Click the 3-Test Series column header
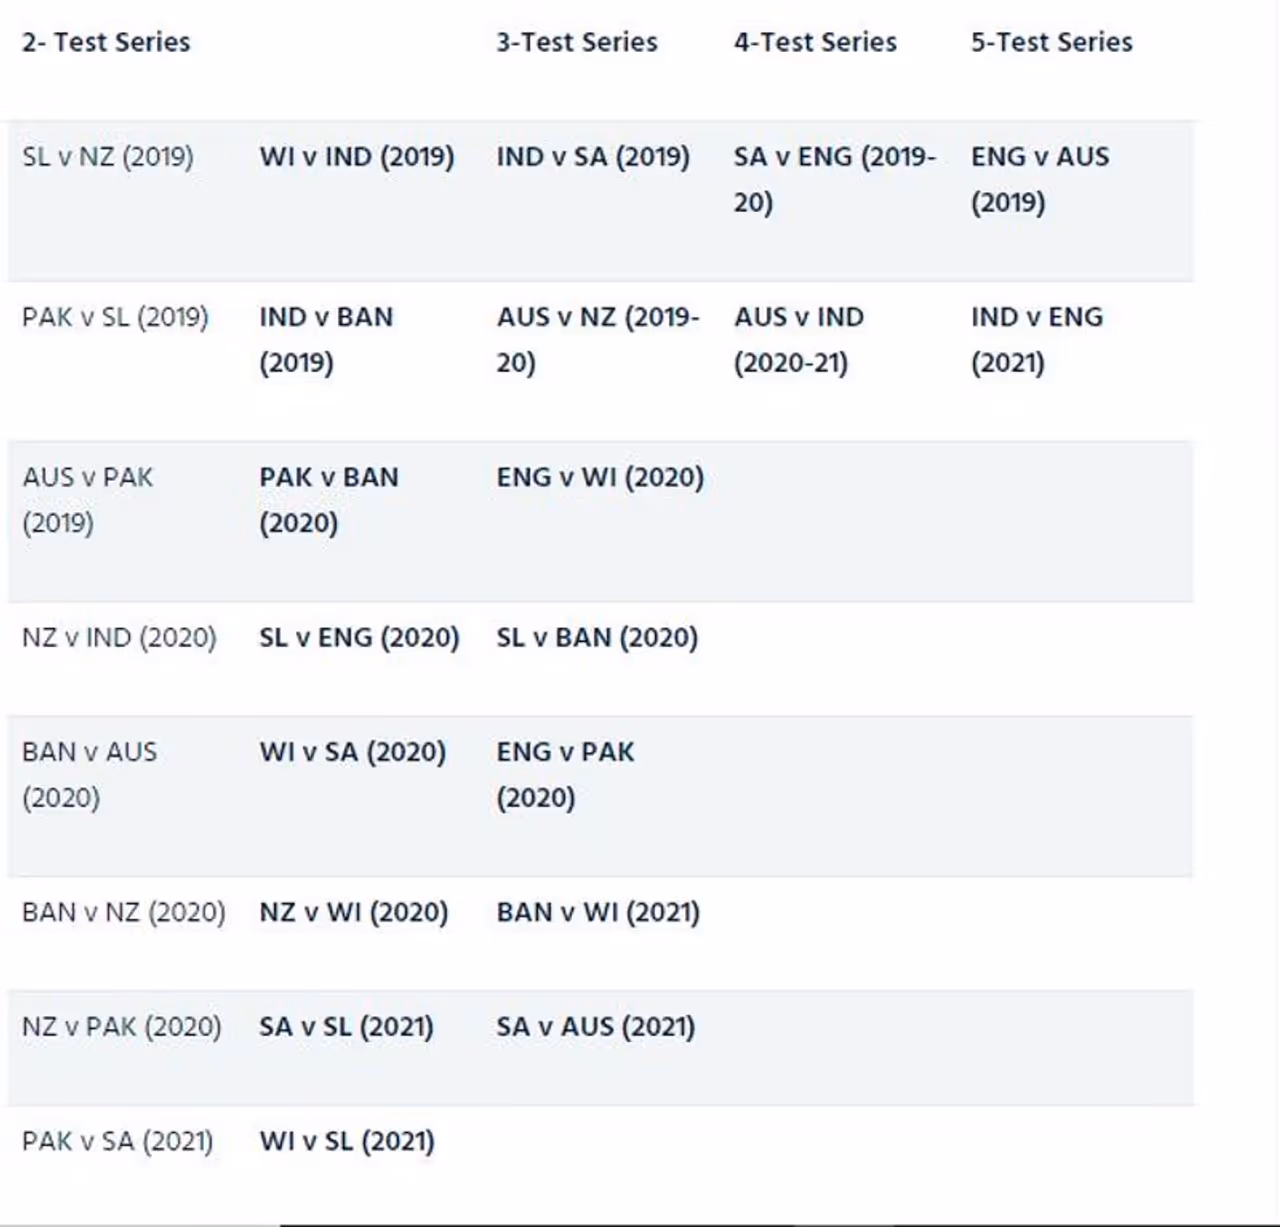1280x1227 pixels. 577,42
